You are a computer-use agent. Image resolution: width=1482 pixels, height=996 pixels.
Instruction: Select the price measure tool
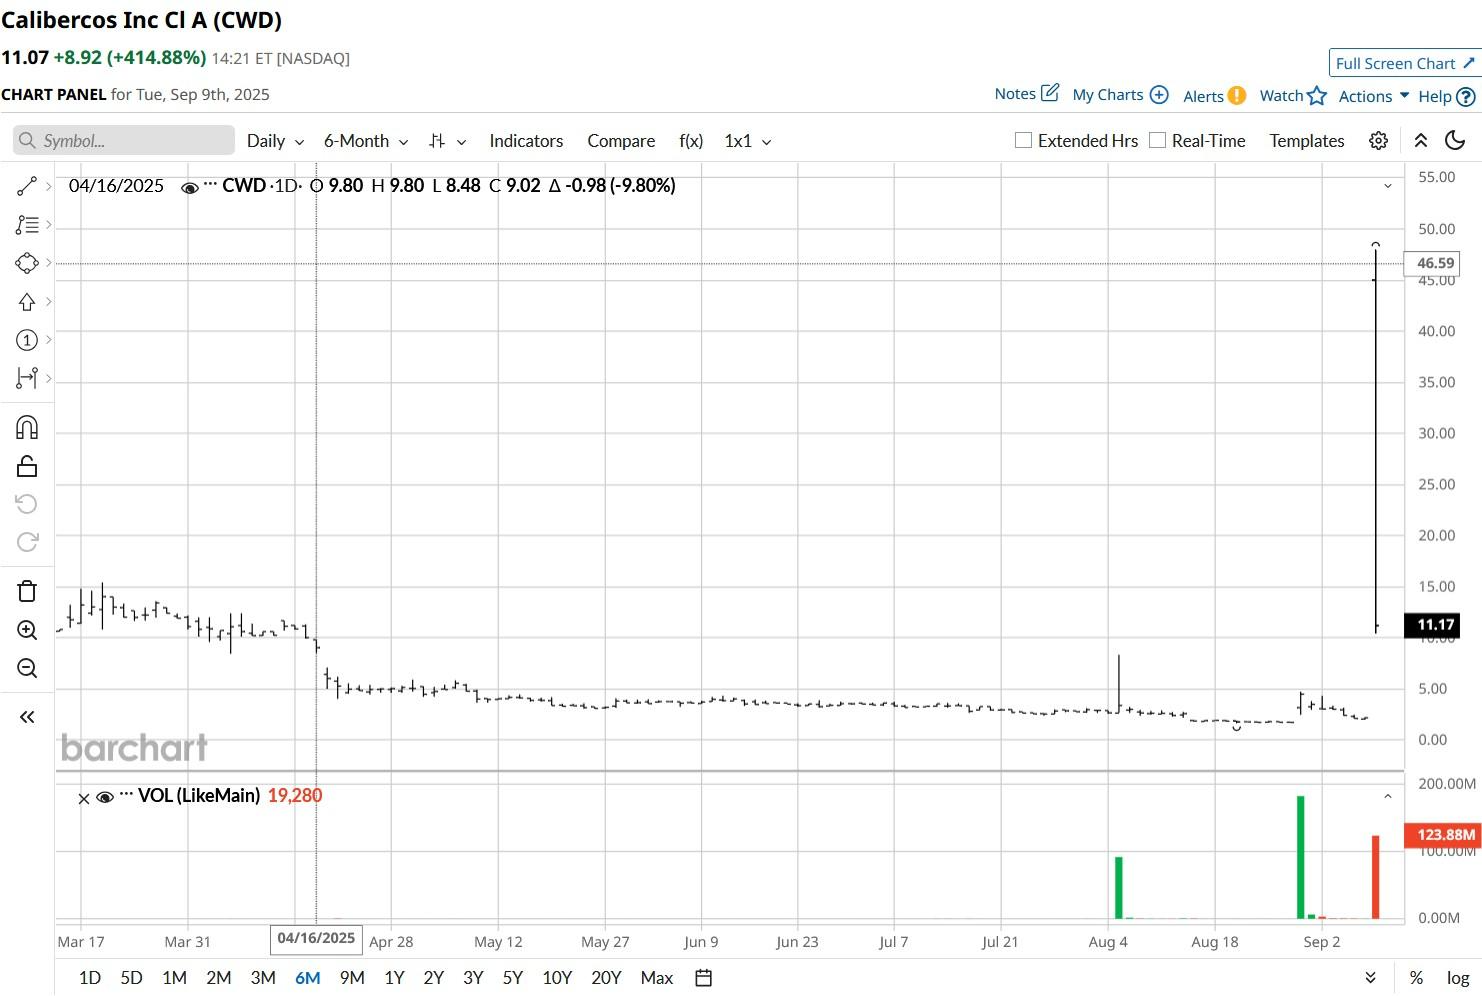27,378
